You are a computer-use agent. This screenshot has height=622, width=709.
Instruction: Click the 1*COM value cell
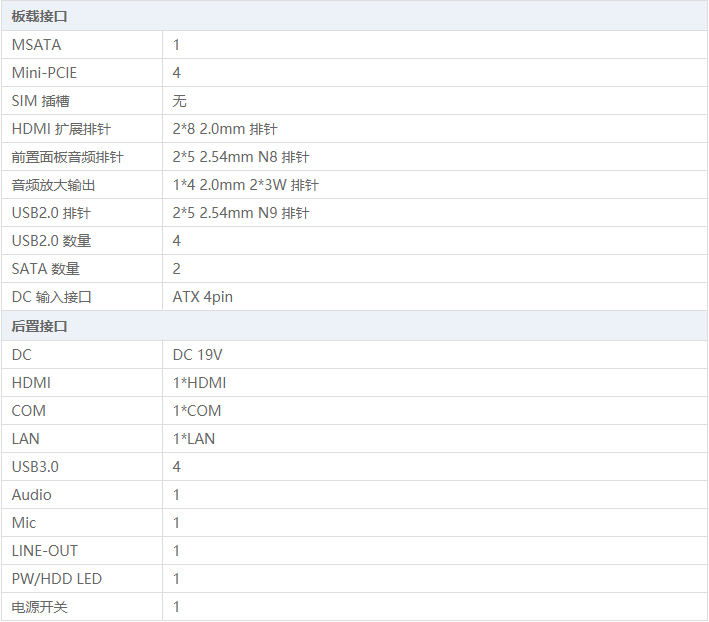pos(197,411)
